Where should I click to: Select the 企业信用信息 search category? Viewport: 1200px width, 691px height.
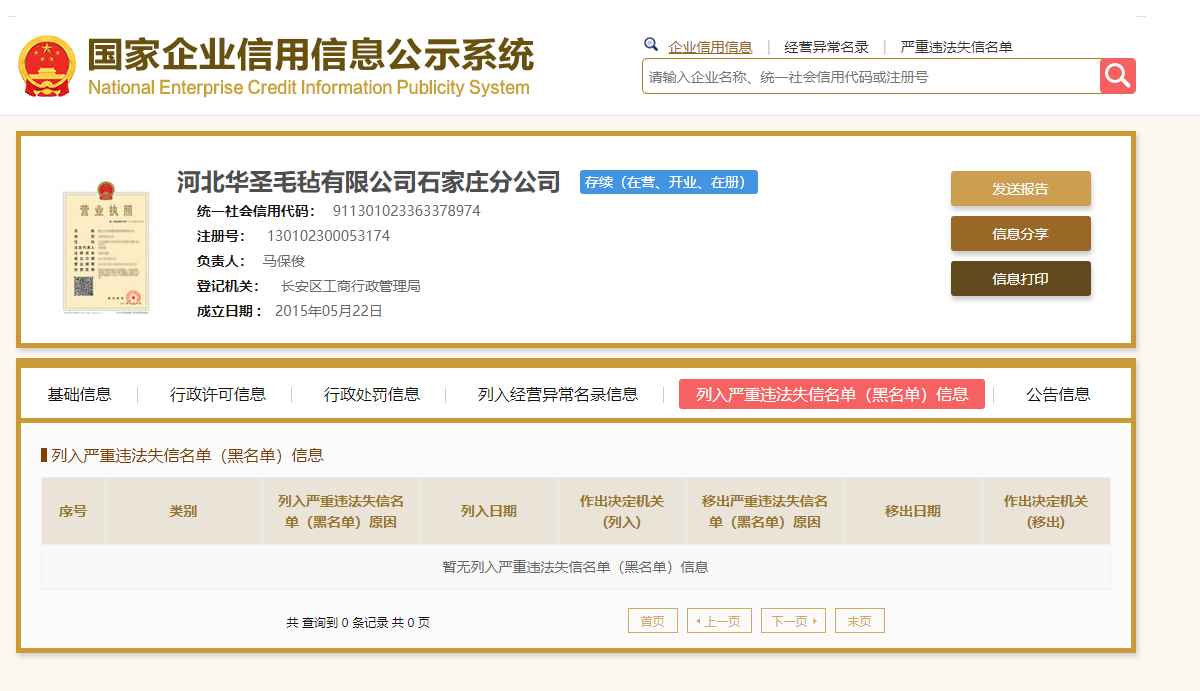(x=710, y=47)
